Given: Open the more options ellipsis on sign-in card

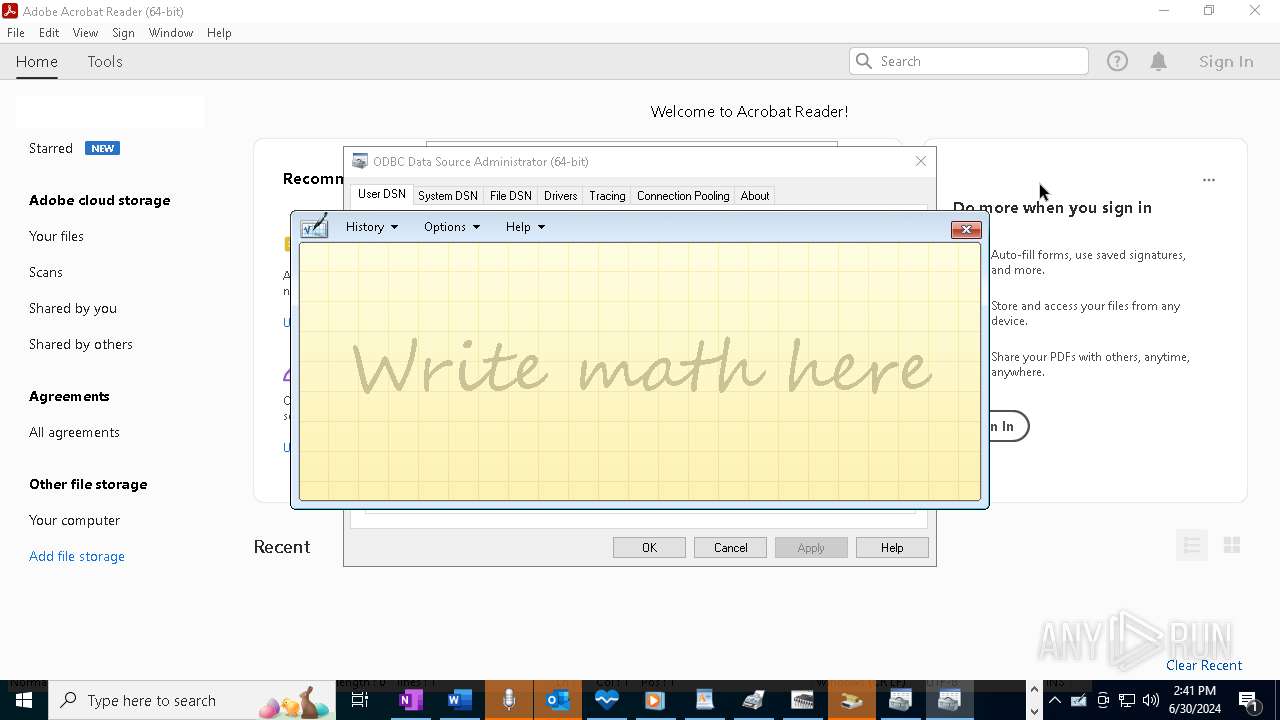Looking at the screenshot, I should click(1209, 180).
